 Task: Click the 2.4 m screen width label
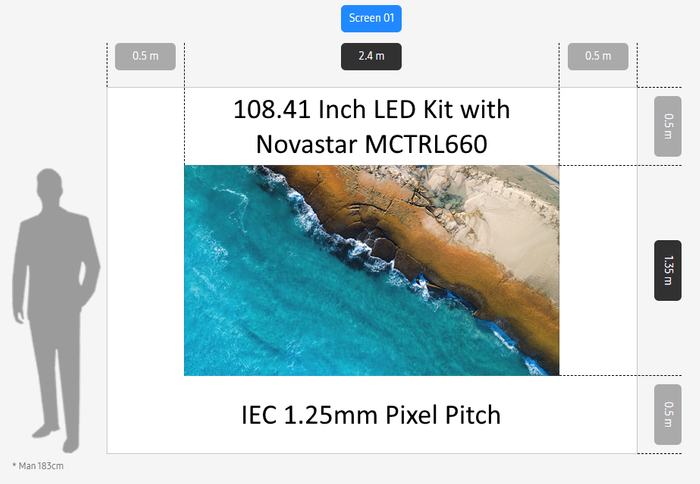tap(371, 56)
